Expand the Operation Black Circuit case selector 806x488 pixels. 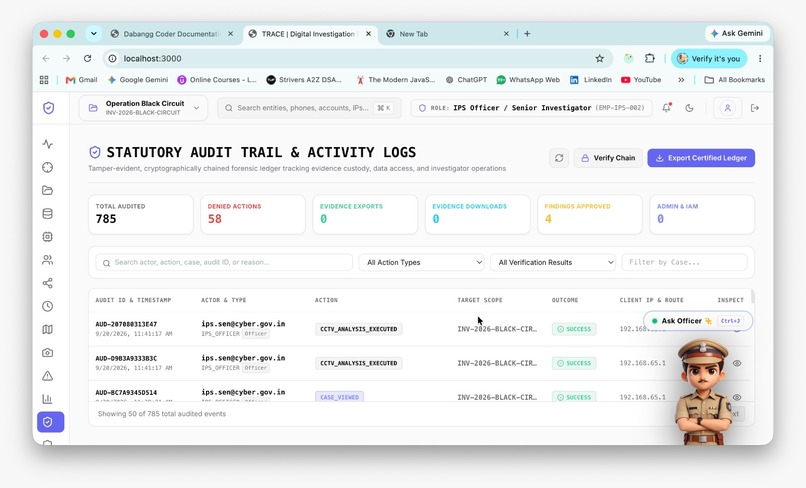coord(143,108)
